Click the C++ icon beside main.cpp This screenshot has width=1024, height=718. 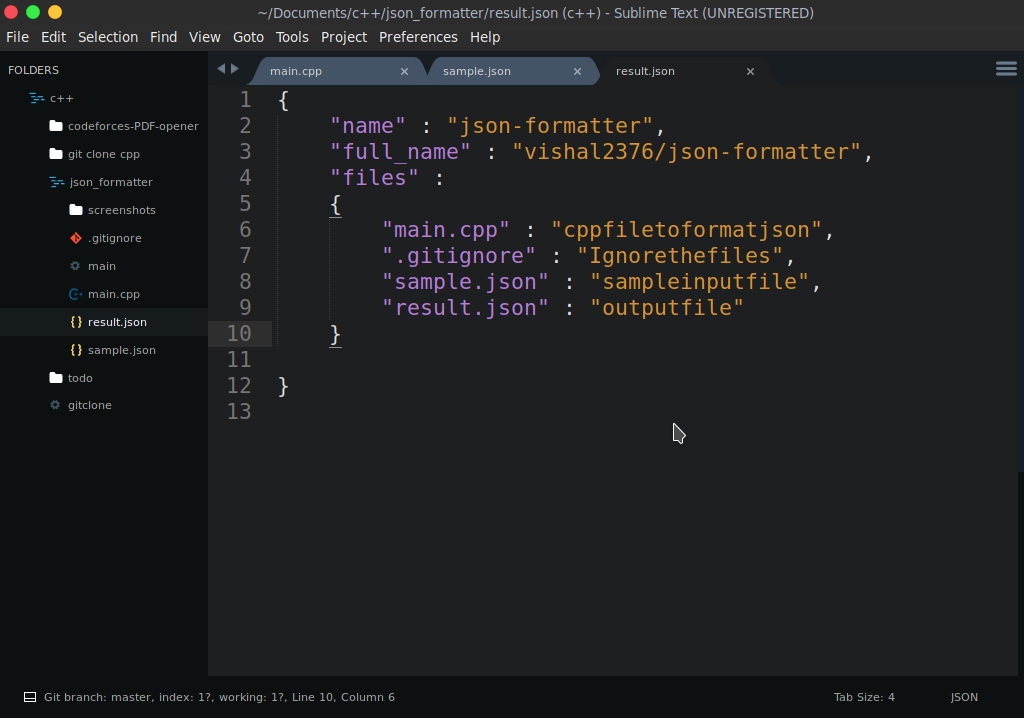pyautogui.click(x=76, y=294)
